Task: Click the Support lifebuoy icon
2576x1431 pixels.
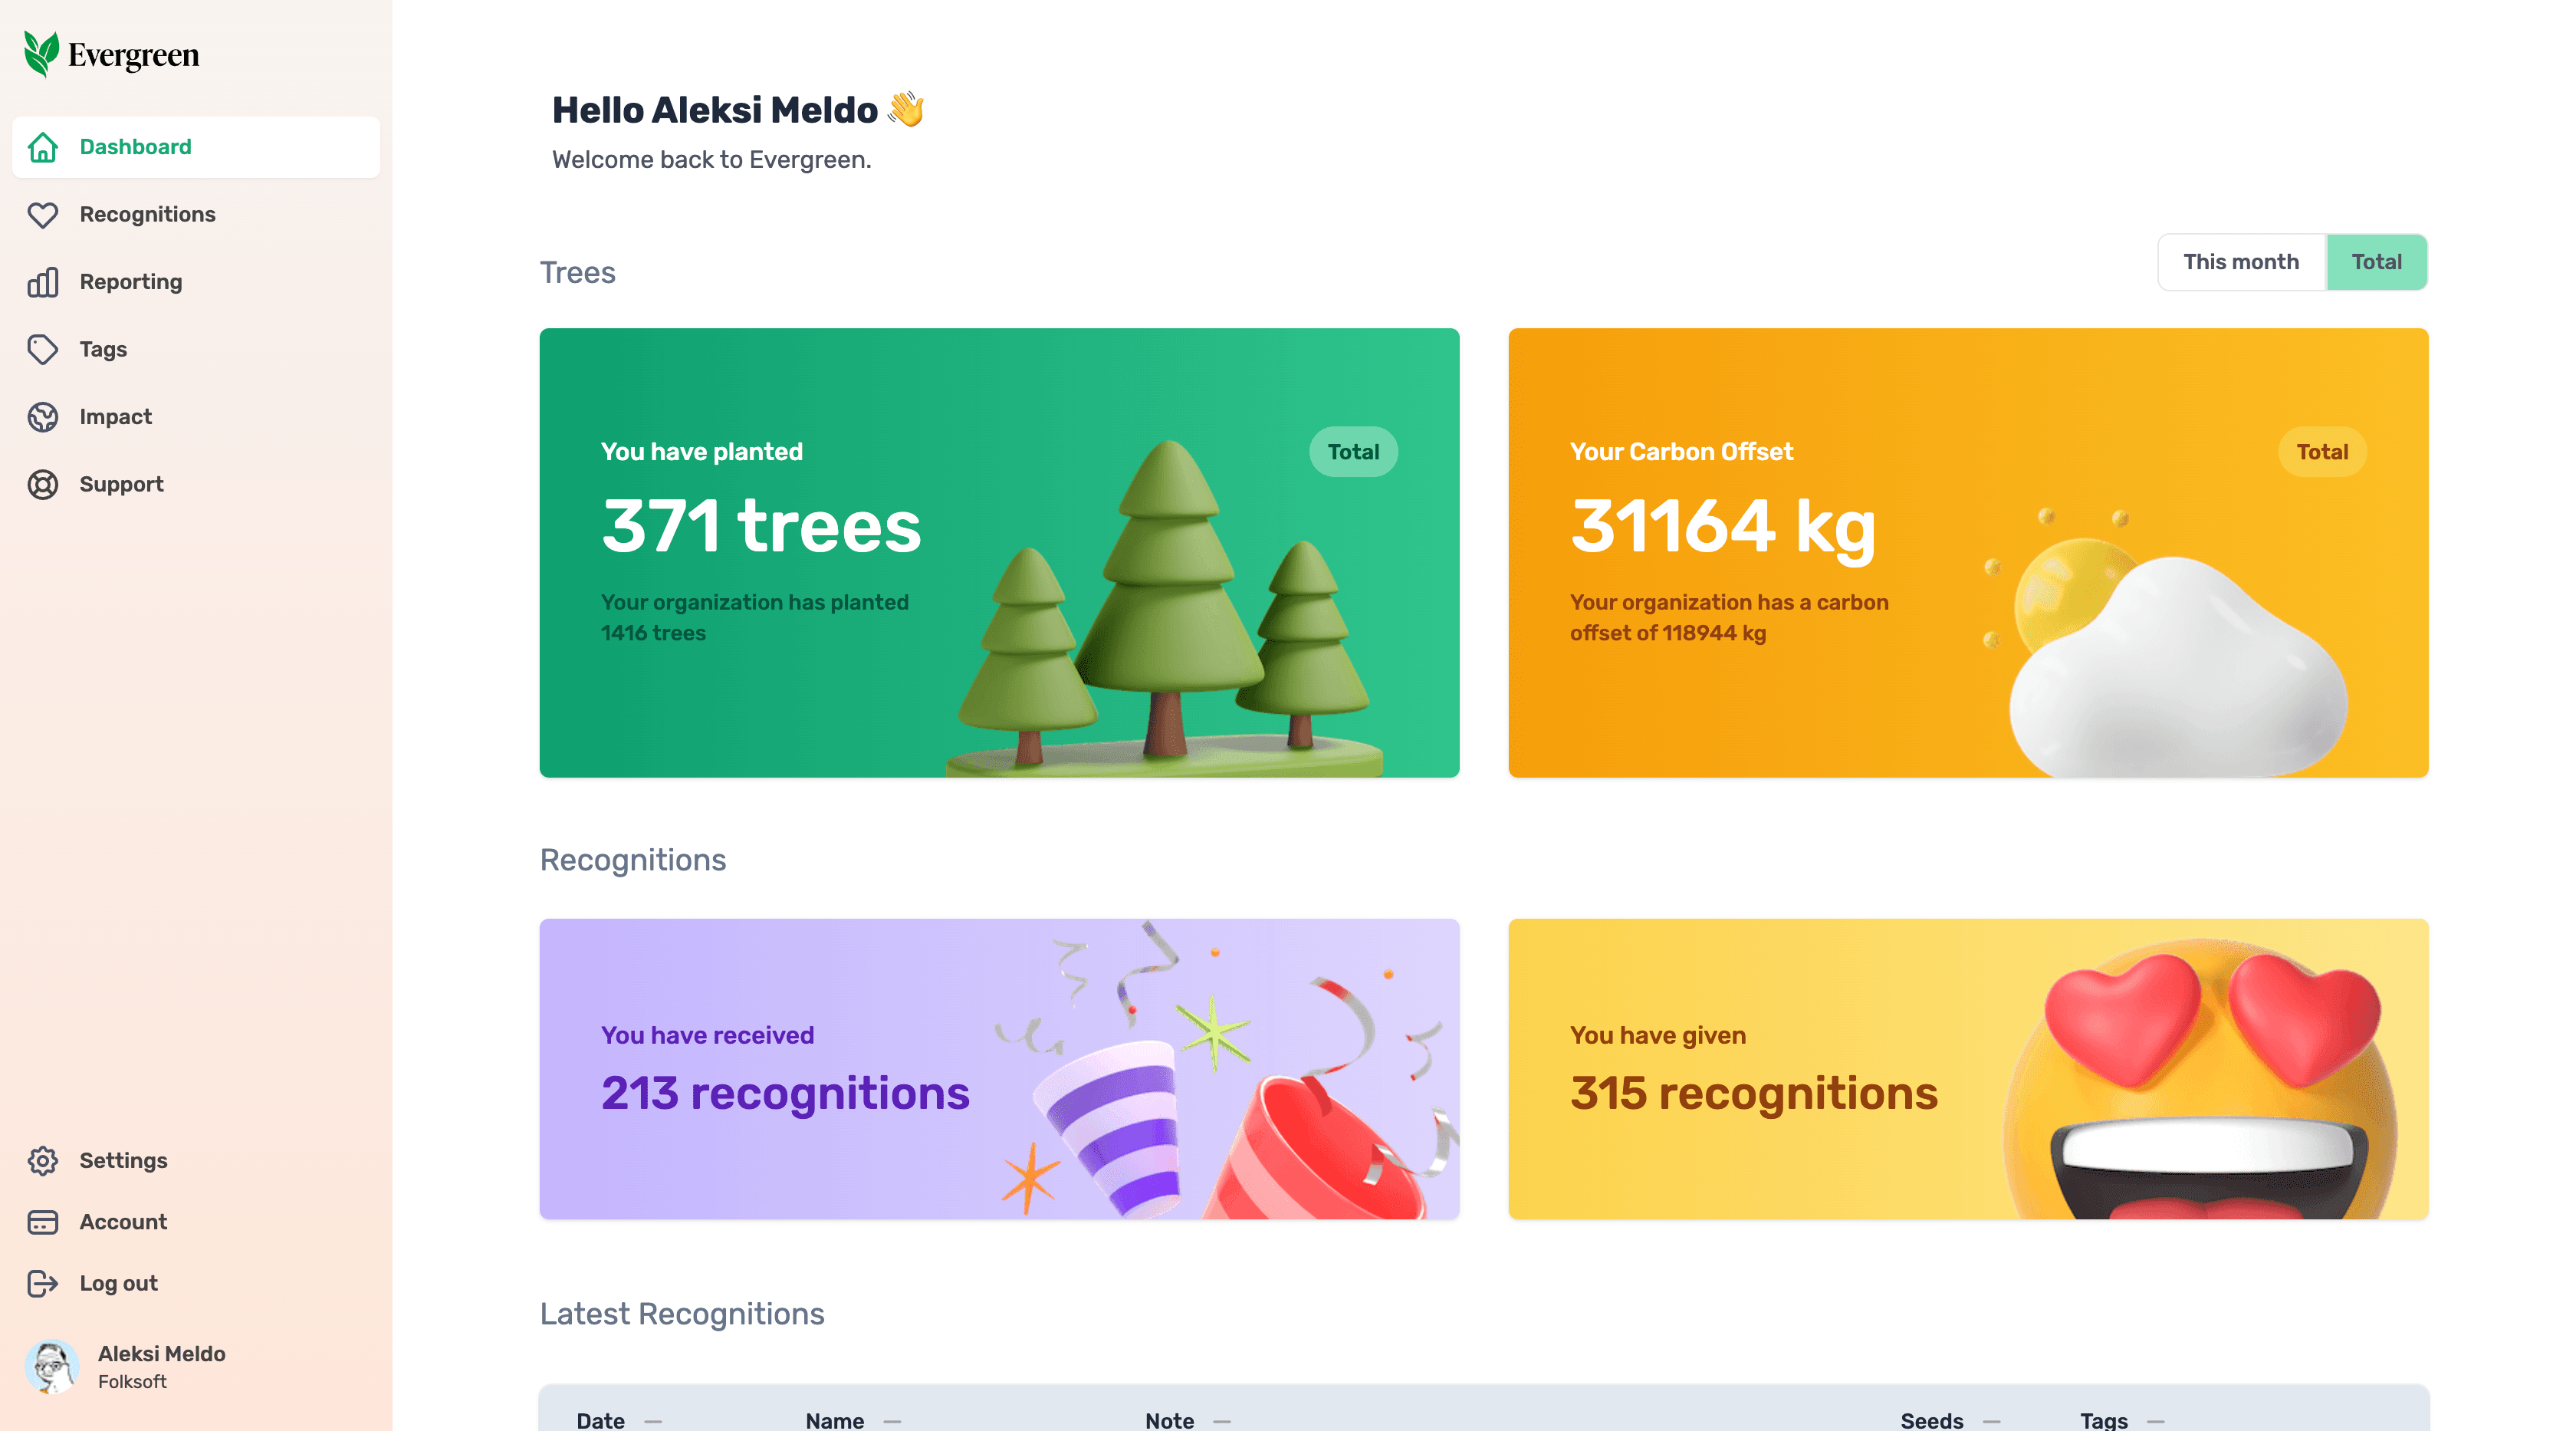Action: 42,485
